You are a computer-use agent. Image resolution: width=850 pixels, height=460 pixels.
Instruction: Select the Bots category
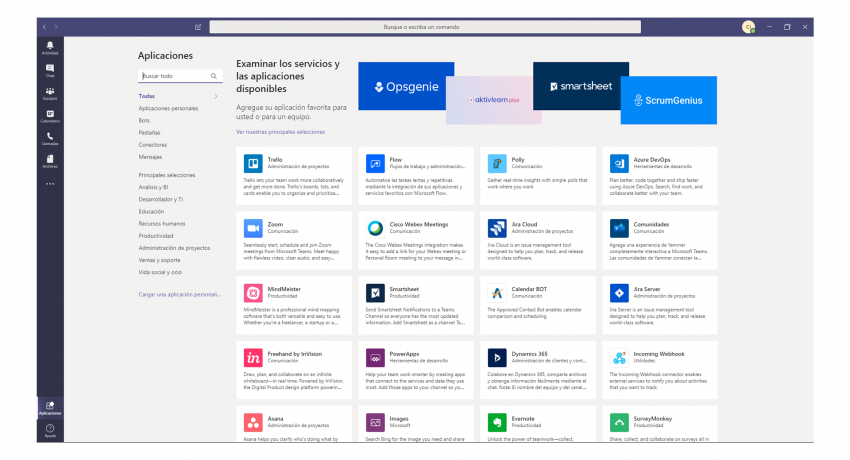click(144, 120)
